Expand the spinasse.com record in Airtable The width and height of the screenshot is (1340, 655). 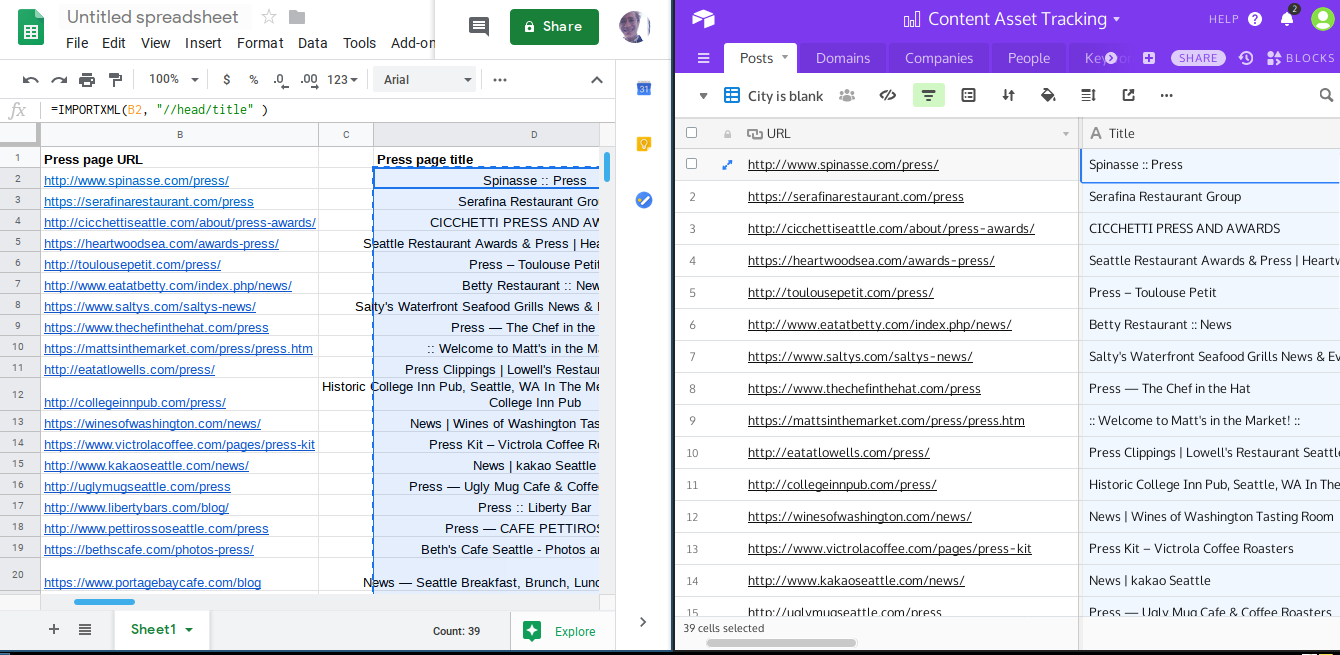[x=727, y=165]
